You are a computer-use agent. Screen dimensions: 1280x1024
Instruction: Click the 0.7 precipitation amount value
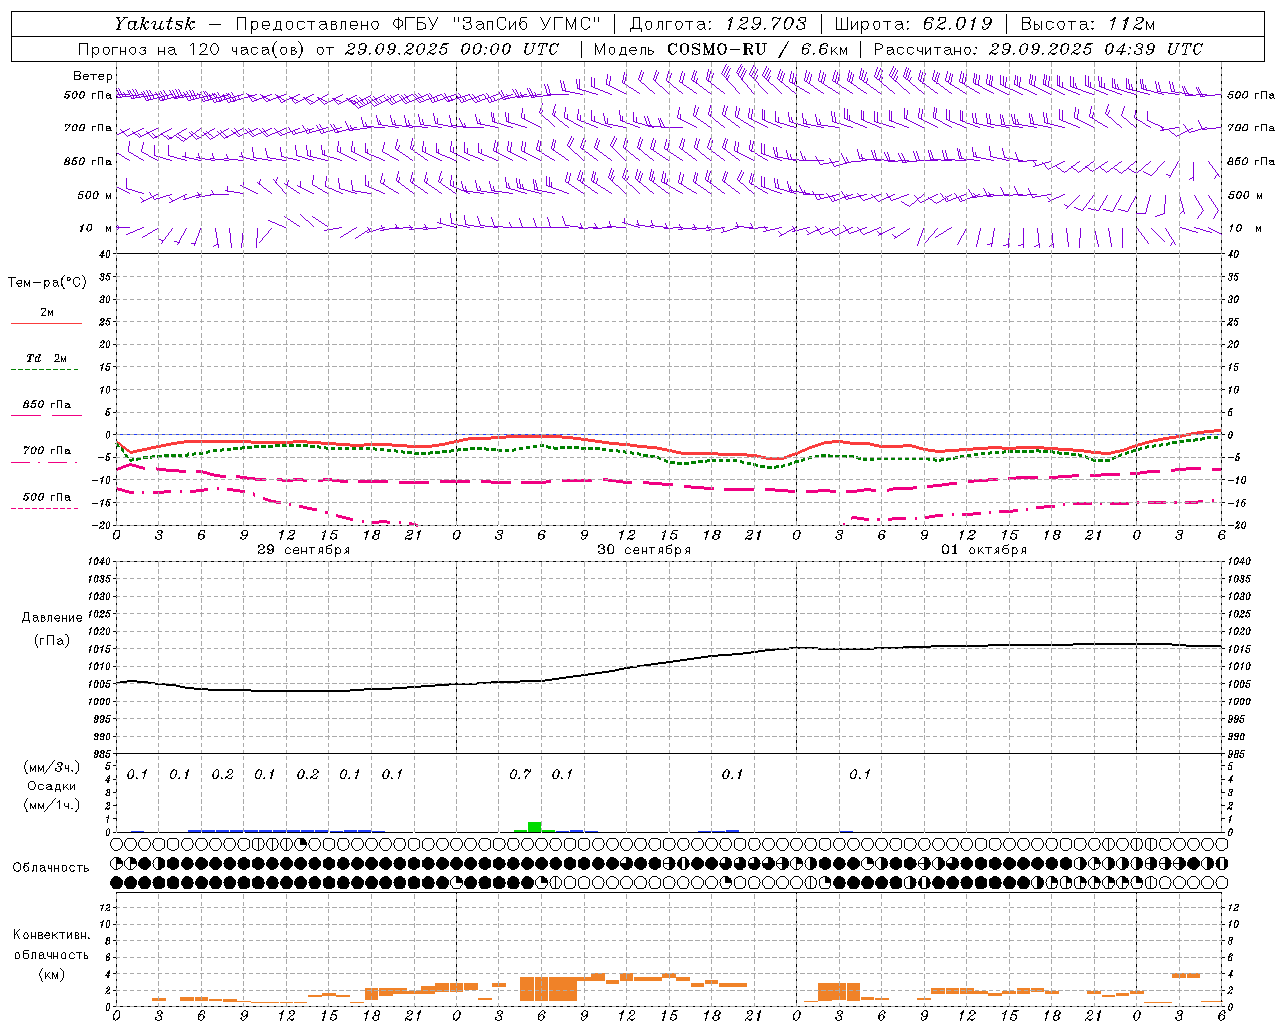(x=520, y=775)
